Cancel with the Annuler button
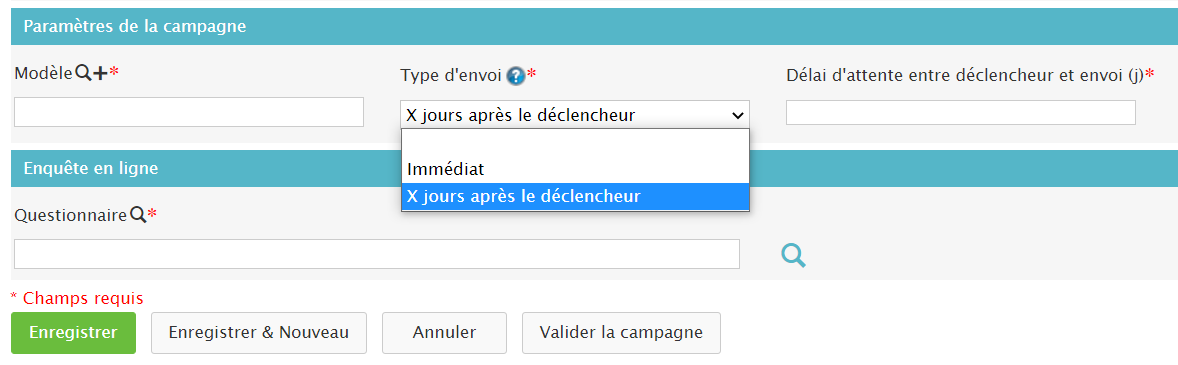The height and width of the screenshot is (365, 1178). click(444, 333)
